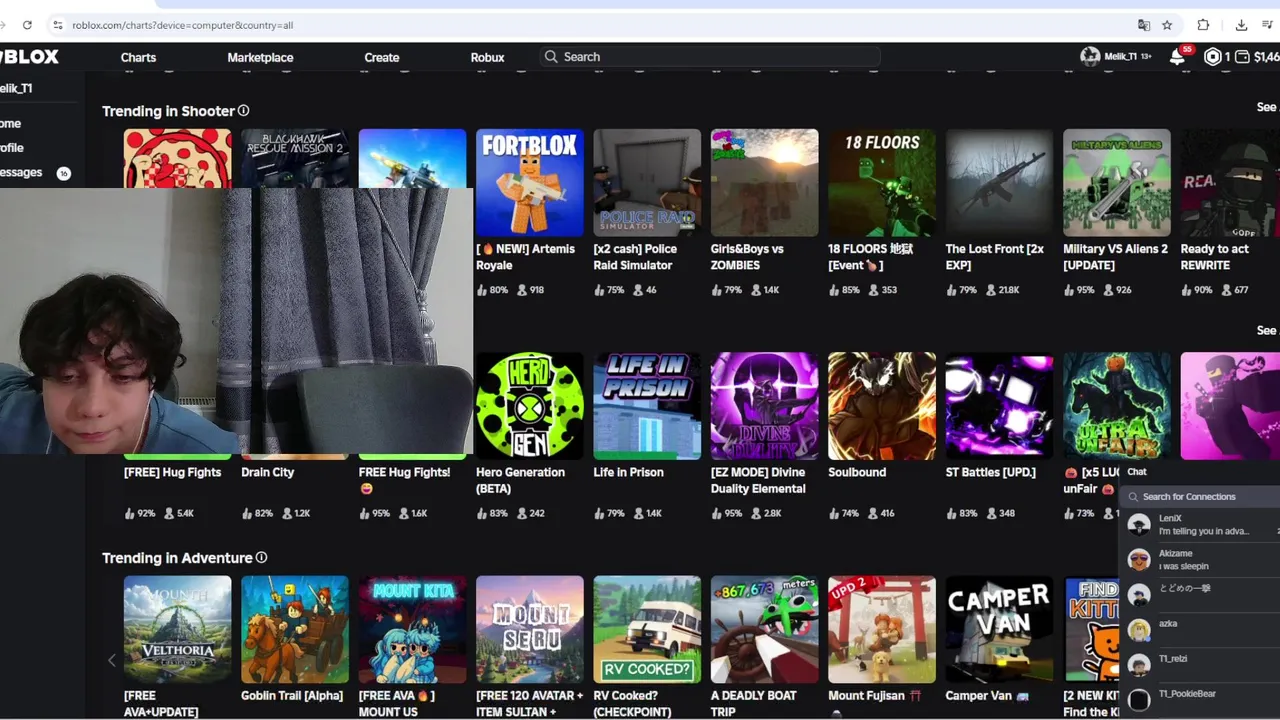Click the Messages unread count badge

click(x=63, y=173)
